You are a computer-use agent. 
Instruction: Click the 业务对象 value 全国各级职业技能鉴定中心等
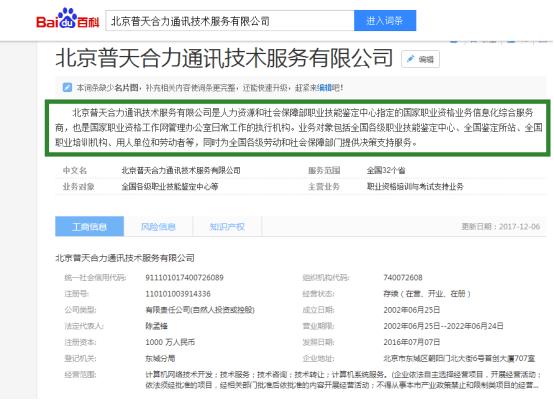click(x=170, y=187)
